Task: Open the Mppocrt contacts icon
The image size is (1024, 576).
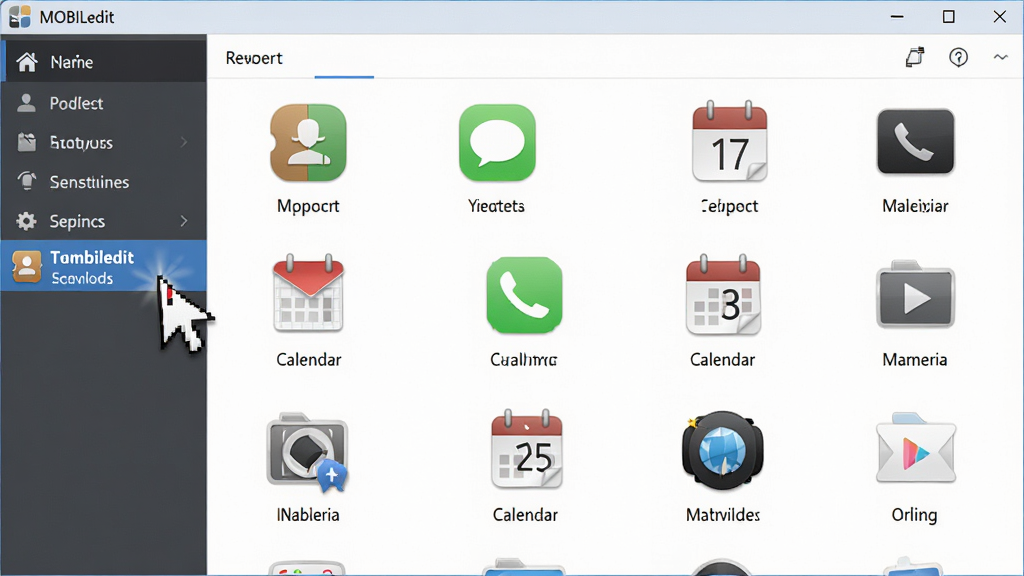Action: [308, 142]
